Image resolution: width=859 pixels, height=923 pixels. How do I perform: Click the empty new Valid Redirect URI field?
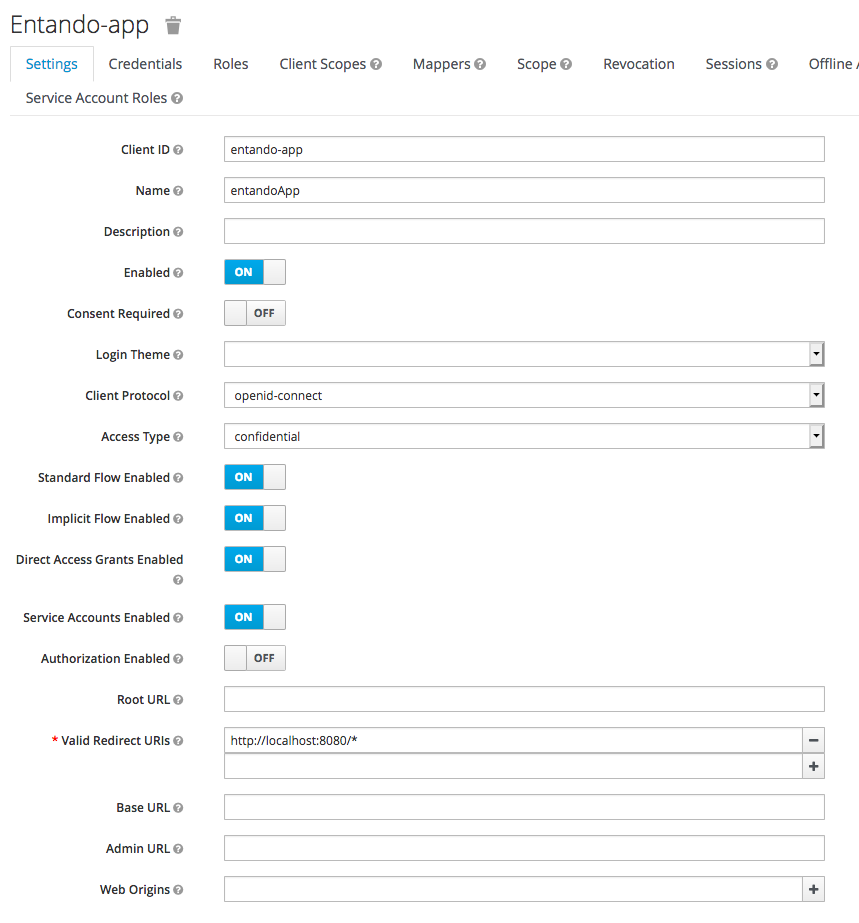[513, 766]
